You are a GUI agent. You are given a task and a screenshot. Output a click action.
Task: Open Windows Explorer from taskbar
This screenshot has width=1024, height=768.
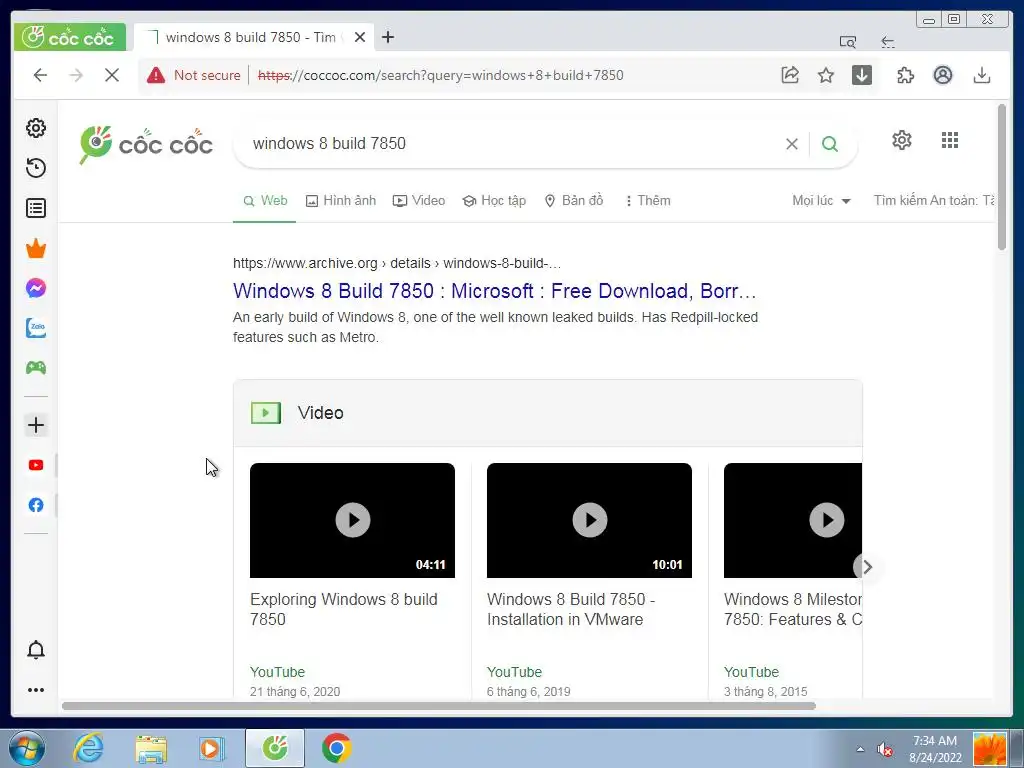152,748
